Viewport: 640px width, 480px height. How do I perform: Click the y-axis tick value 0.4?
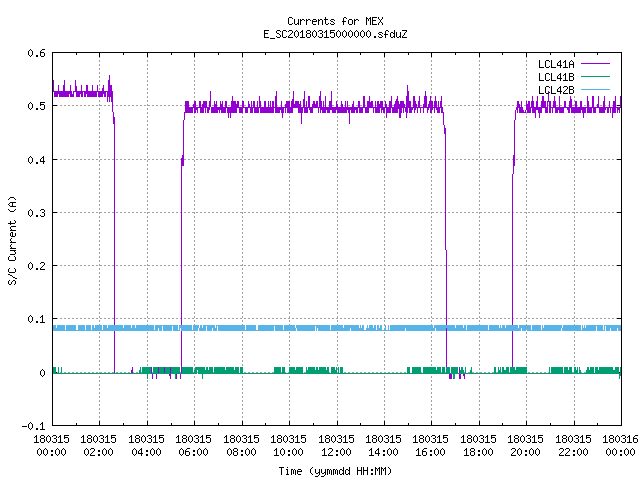pos(36,160)
